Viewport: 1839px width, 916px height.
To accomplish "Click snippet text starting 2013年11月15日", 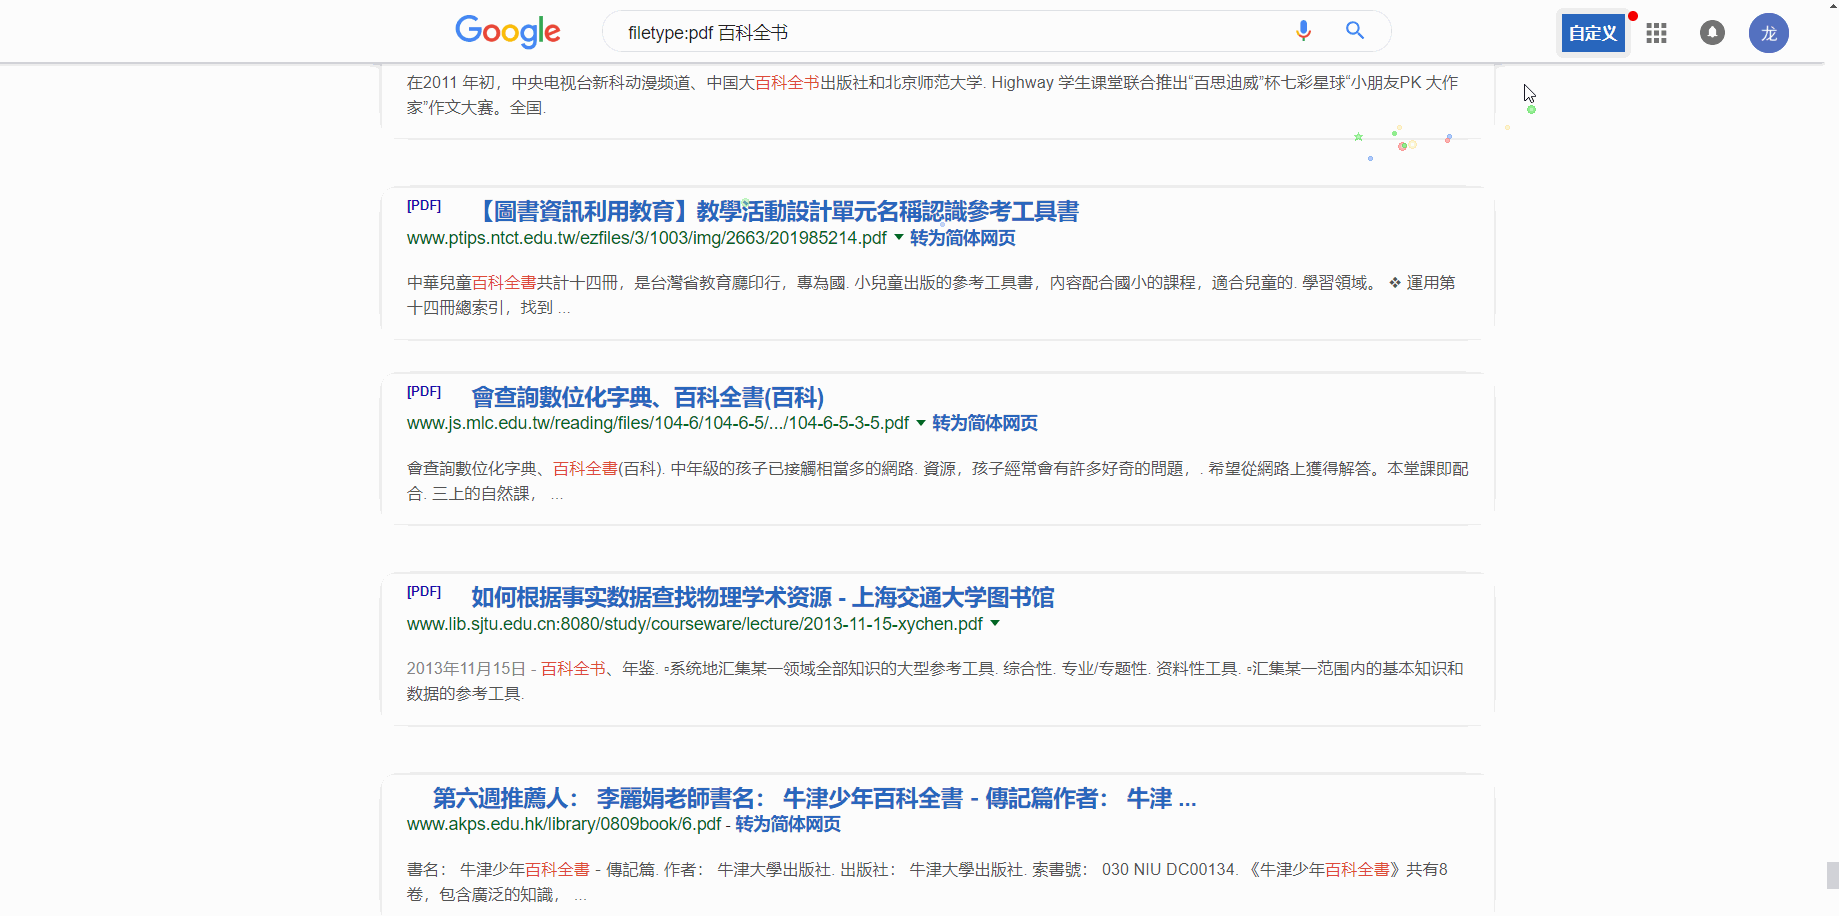I will coord(935,681).
